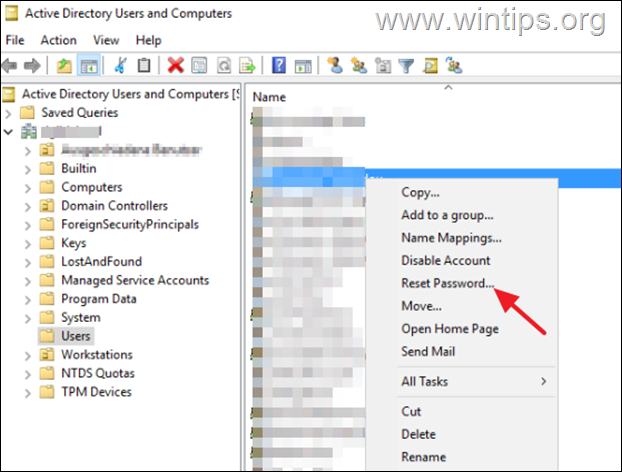The width and height of the screenshot is (622, 472).
Task: Open the blue Help question mark icon
Action: tap(279, 65)
